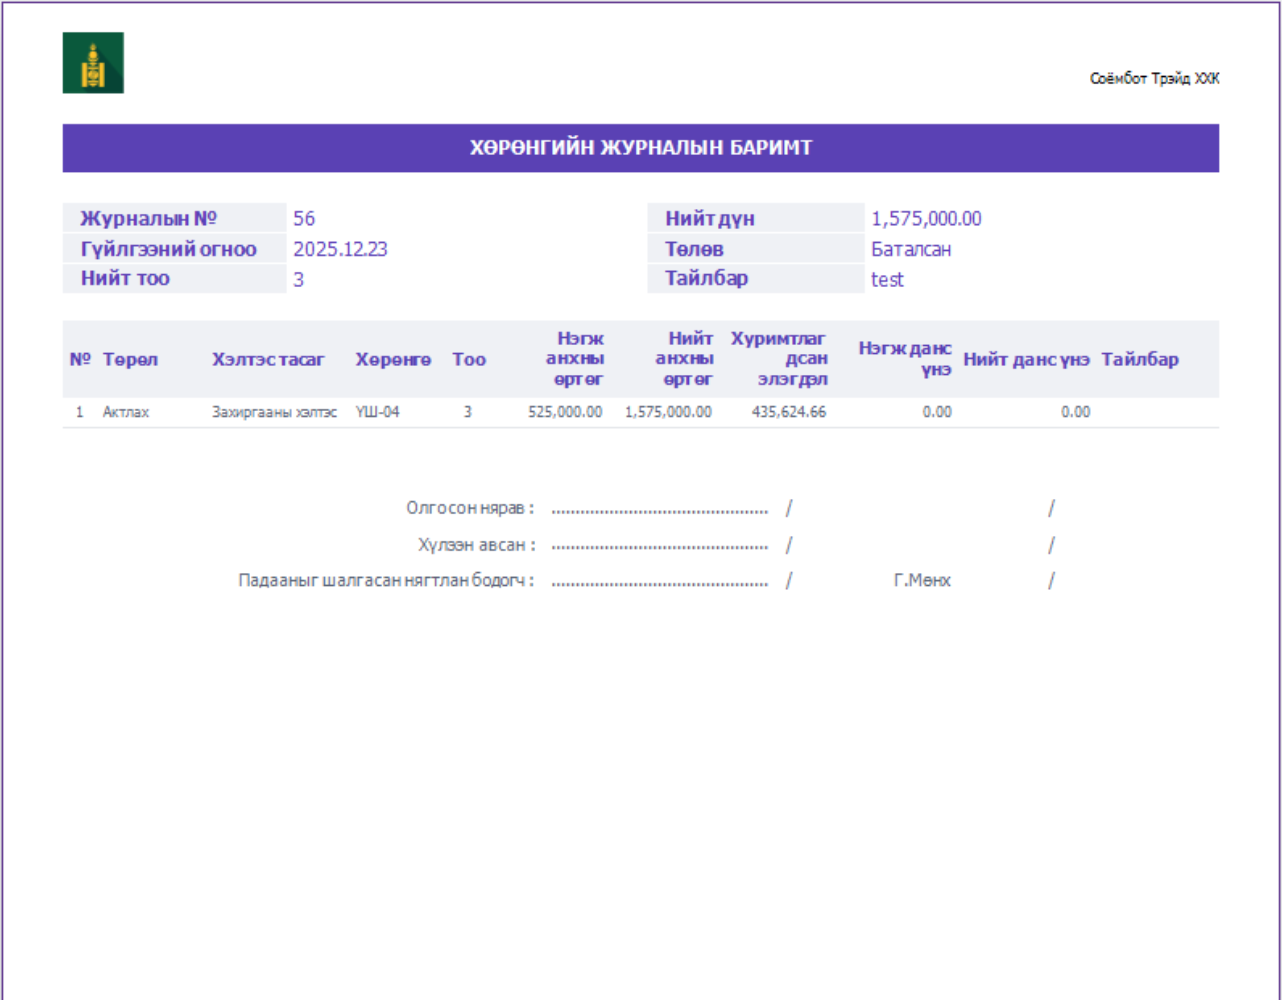Click the depreciation value 435,624.66
Screen dimensions: 1282x1000
tap(789, 412)
